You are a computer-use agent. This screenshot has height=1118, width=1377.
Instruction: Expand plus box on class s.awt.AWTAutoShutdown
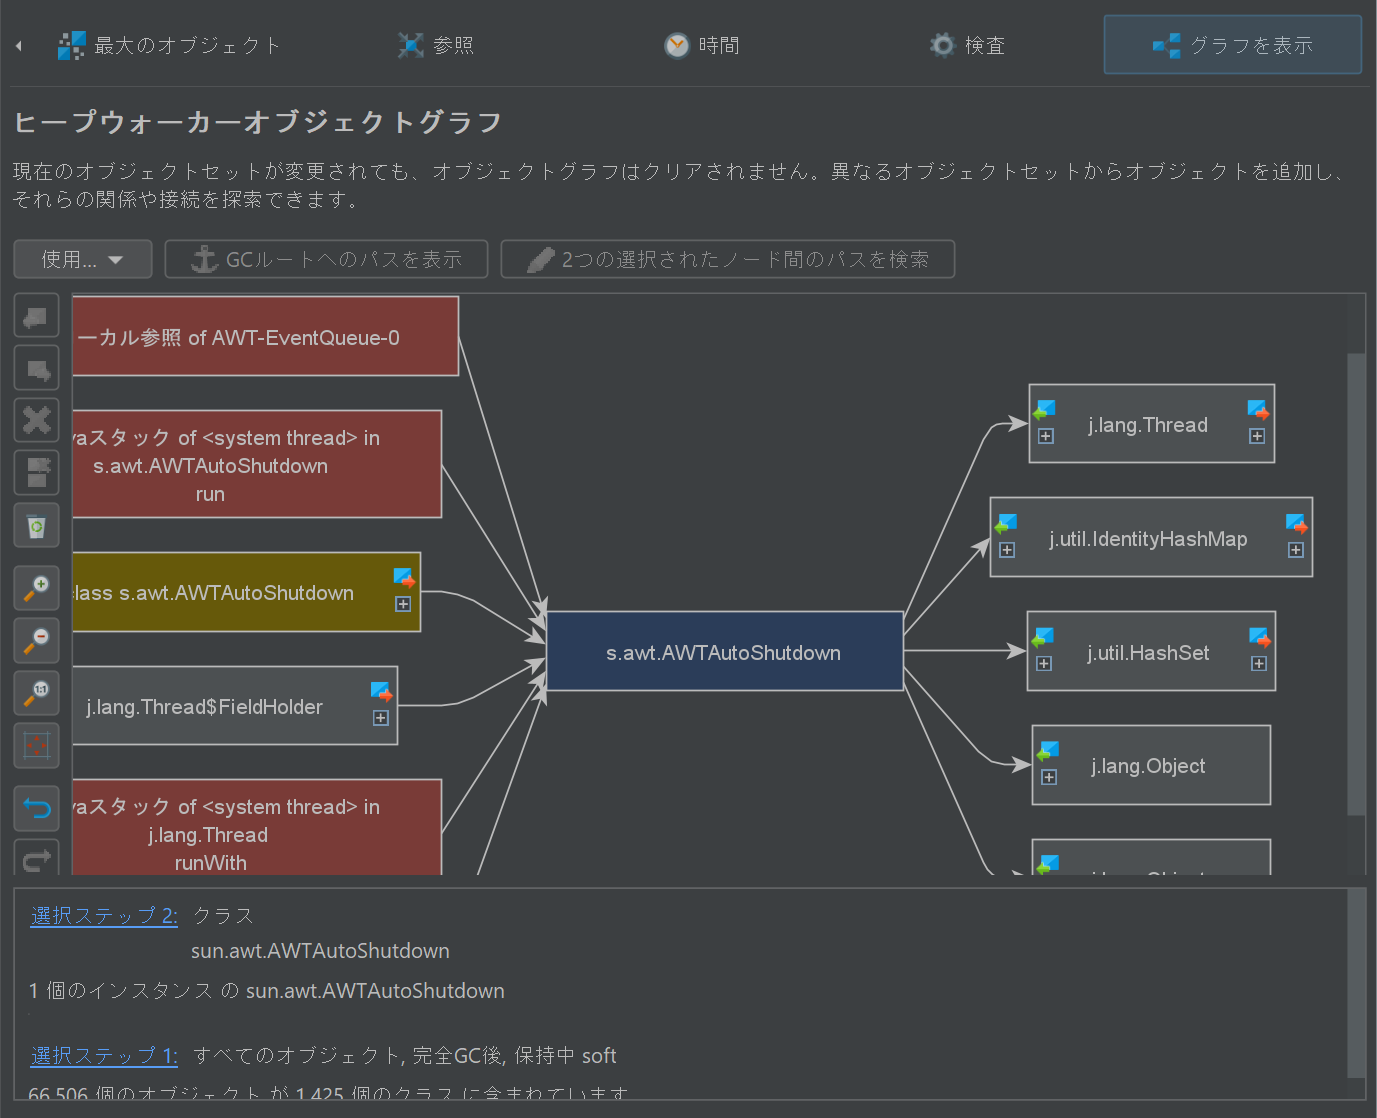403,604
